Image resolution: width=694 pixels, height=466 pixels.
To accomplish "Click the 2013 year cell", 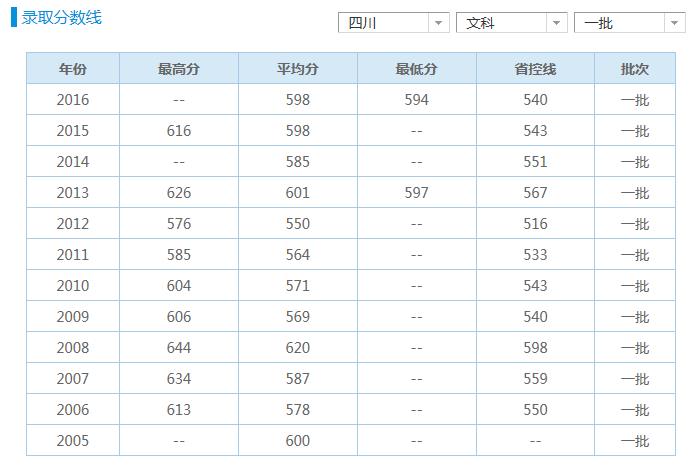I will point(73,193).
